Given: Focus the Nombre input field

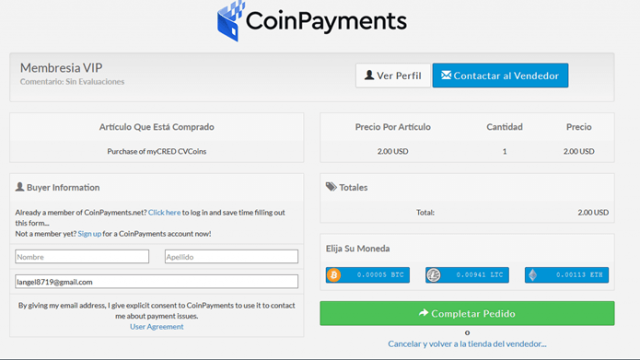Looking at the screenshot, I should pos(82,257).
